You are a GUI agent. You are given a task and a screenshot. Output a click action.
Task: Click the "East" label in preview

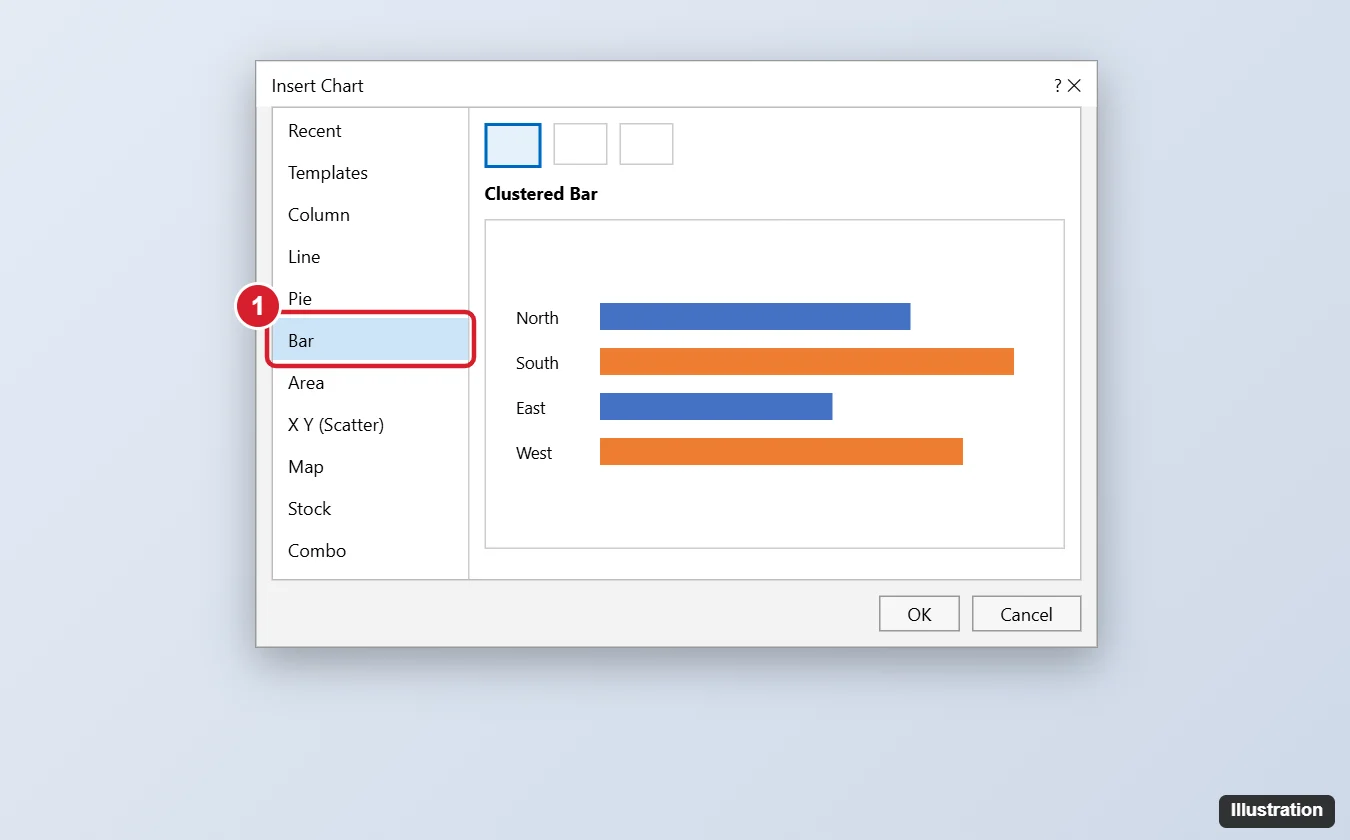(531, 408)
